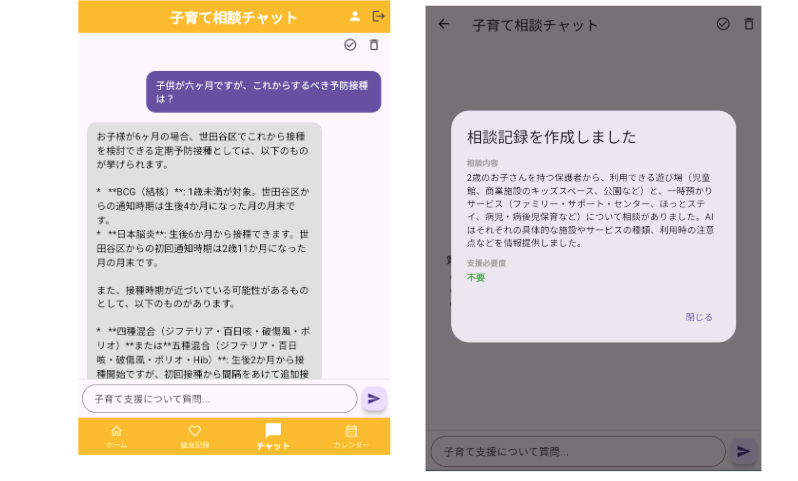798x481 pixels.
Task: Go back using the arrow in the gray app bar
Action: [444, 24]
